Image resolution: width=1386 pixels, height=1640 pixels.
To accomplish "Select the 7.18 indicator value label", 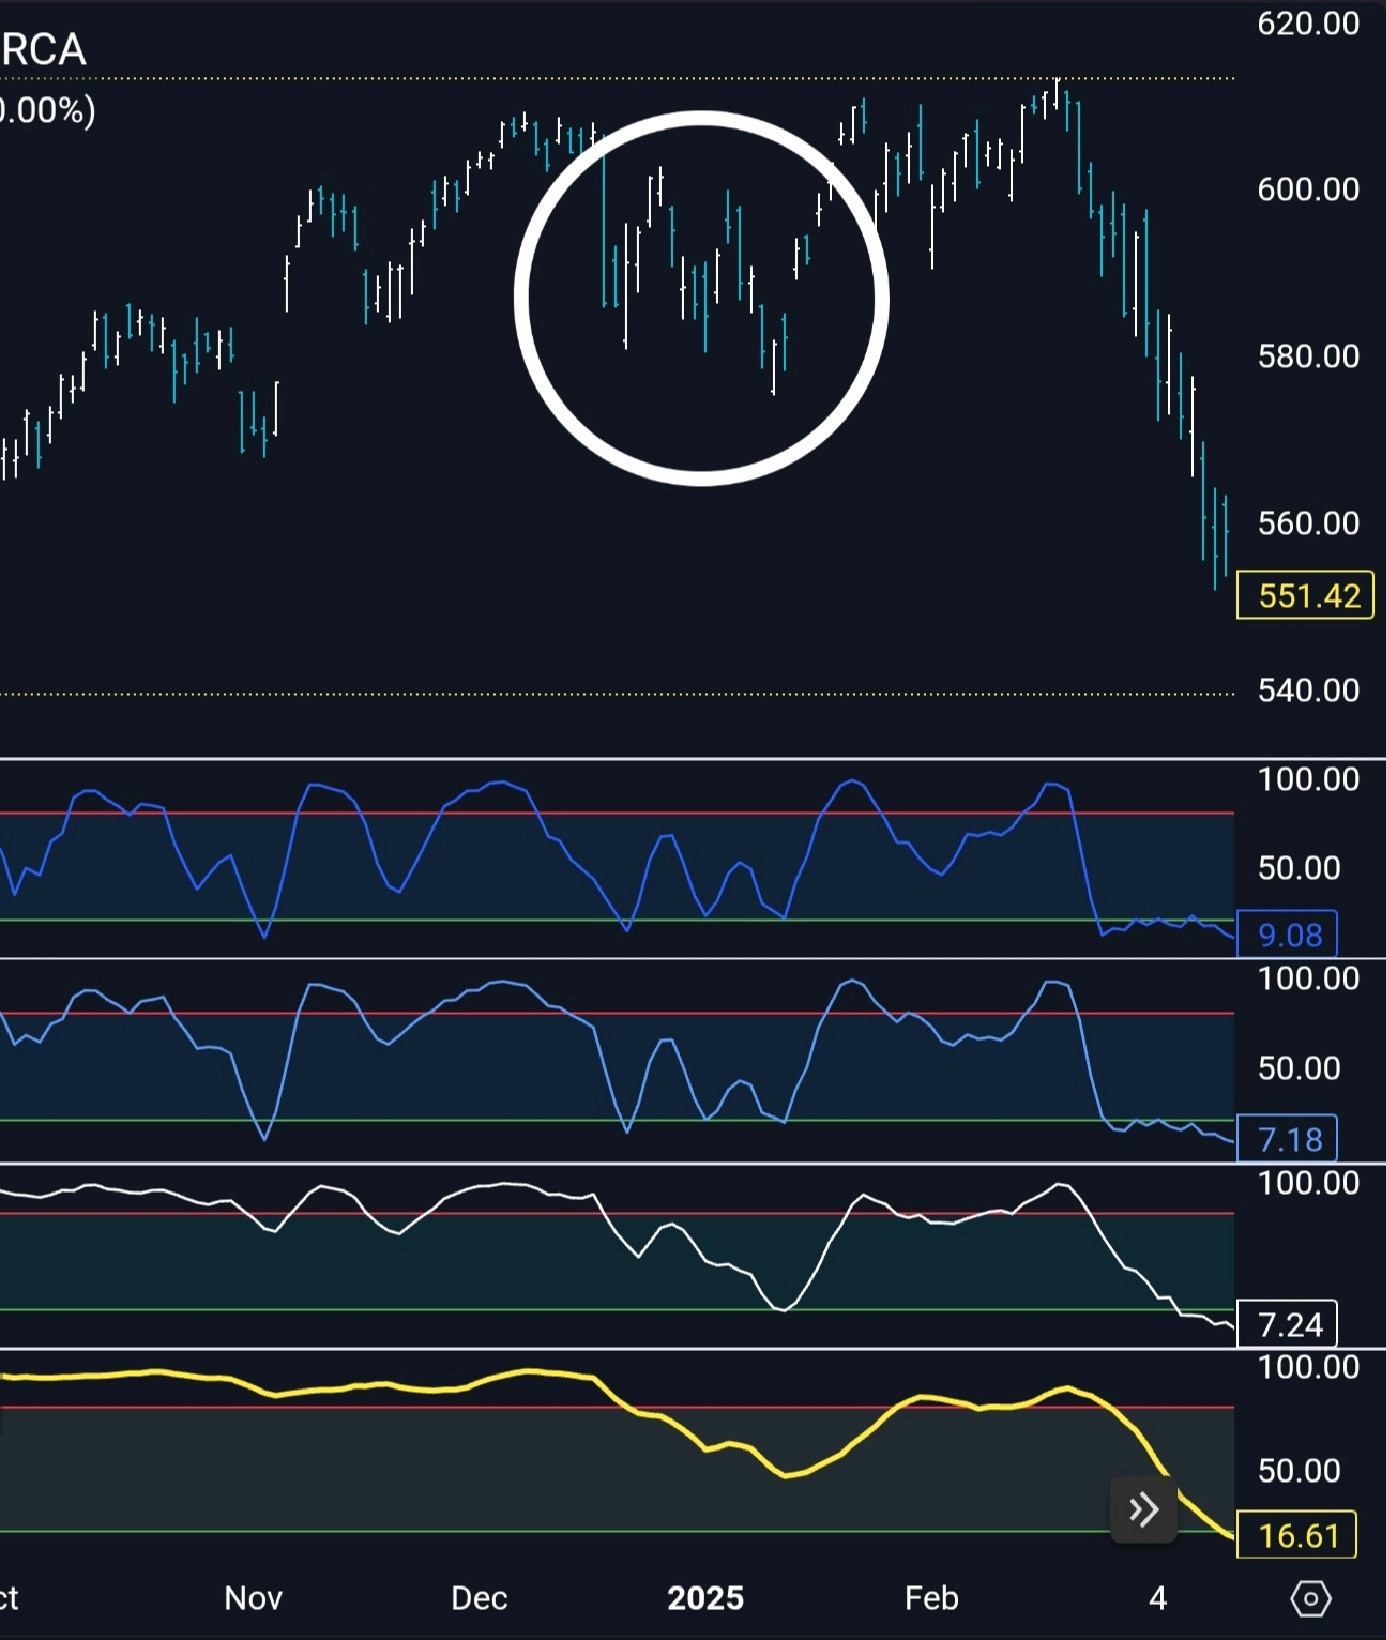I will 1287,1139.
